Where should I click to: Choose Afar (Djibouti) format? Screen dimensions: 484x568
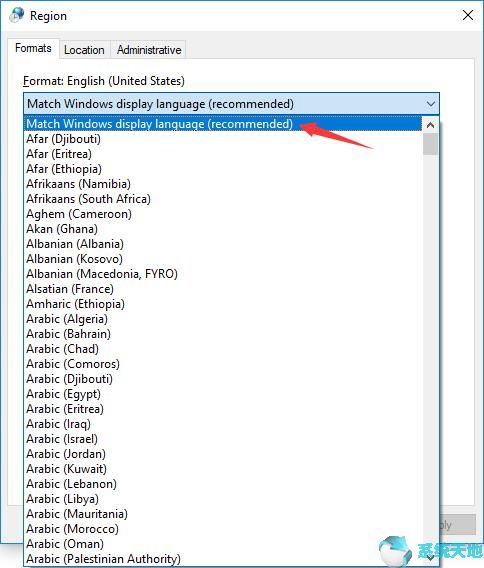(223, 139)
